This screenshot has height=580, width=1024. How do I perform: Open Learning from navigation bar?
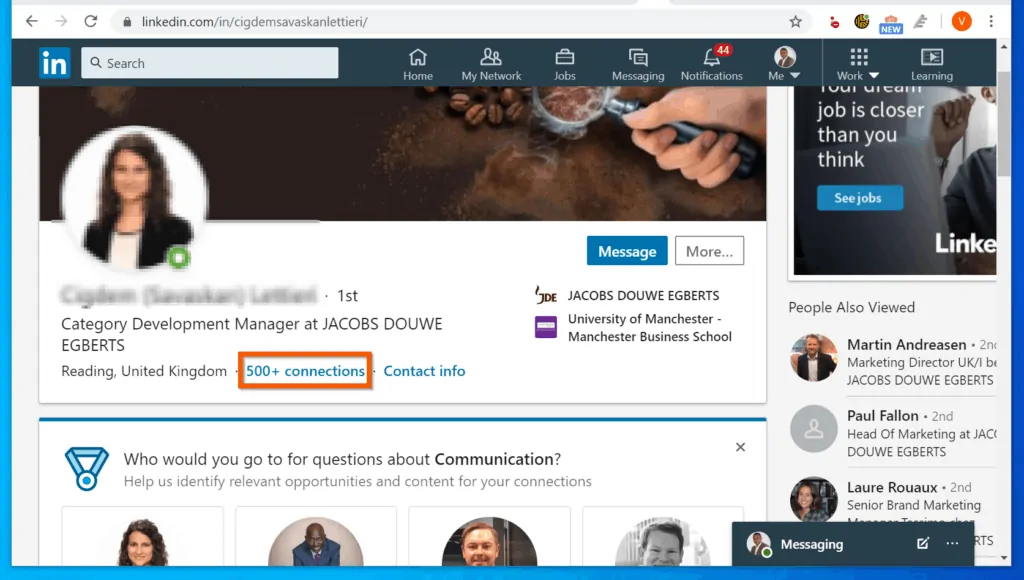(932, 65)
